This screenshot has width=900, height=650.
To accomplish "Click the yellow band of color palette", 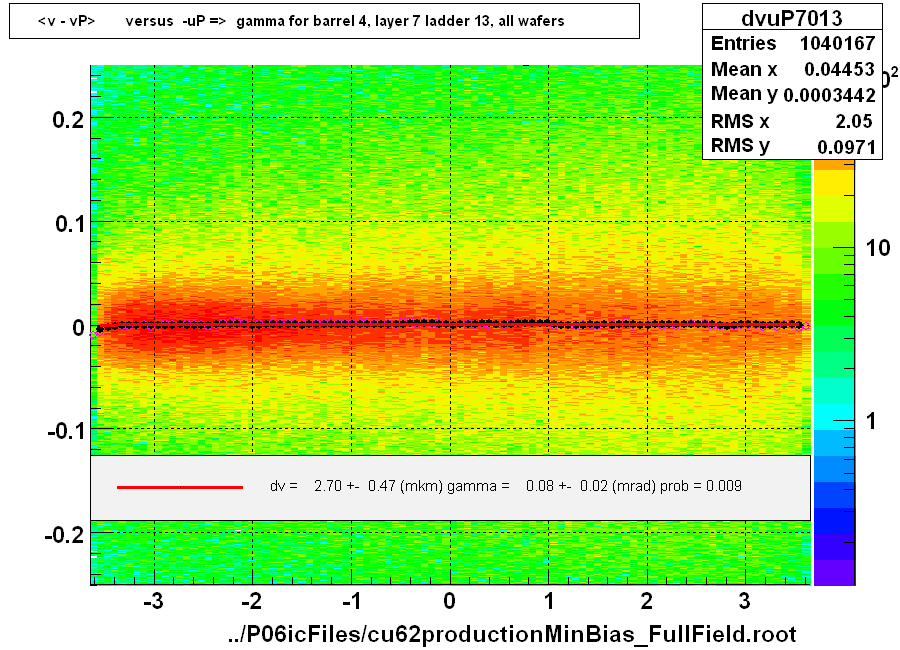I will pyautogui.click(x=835, y=184).
